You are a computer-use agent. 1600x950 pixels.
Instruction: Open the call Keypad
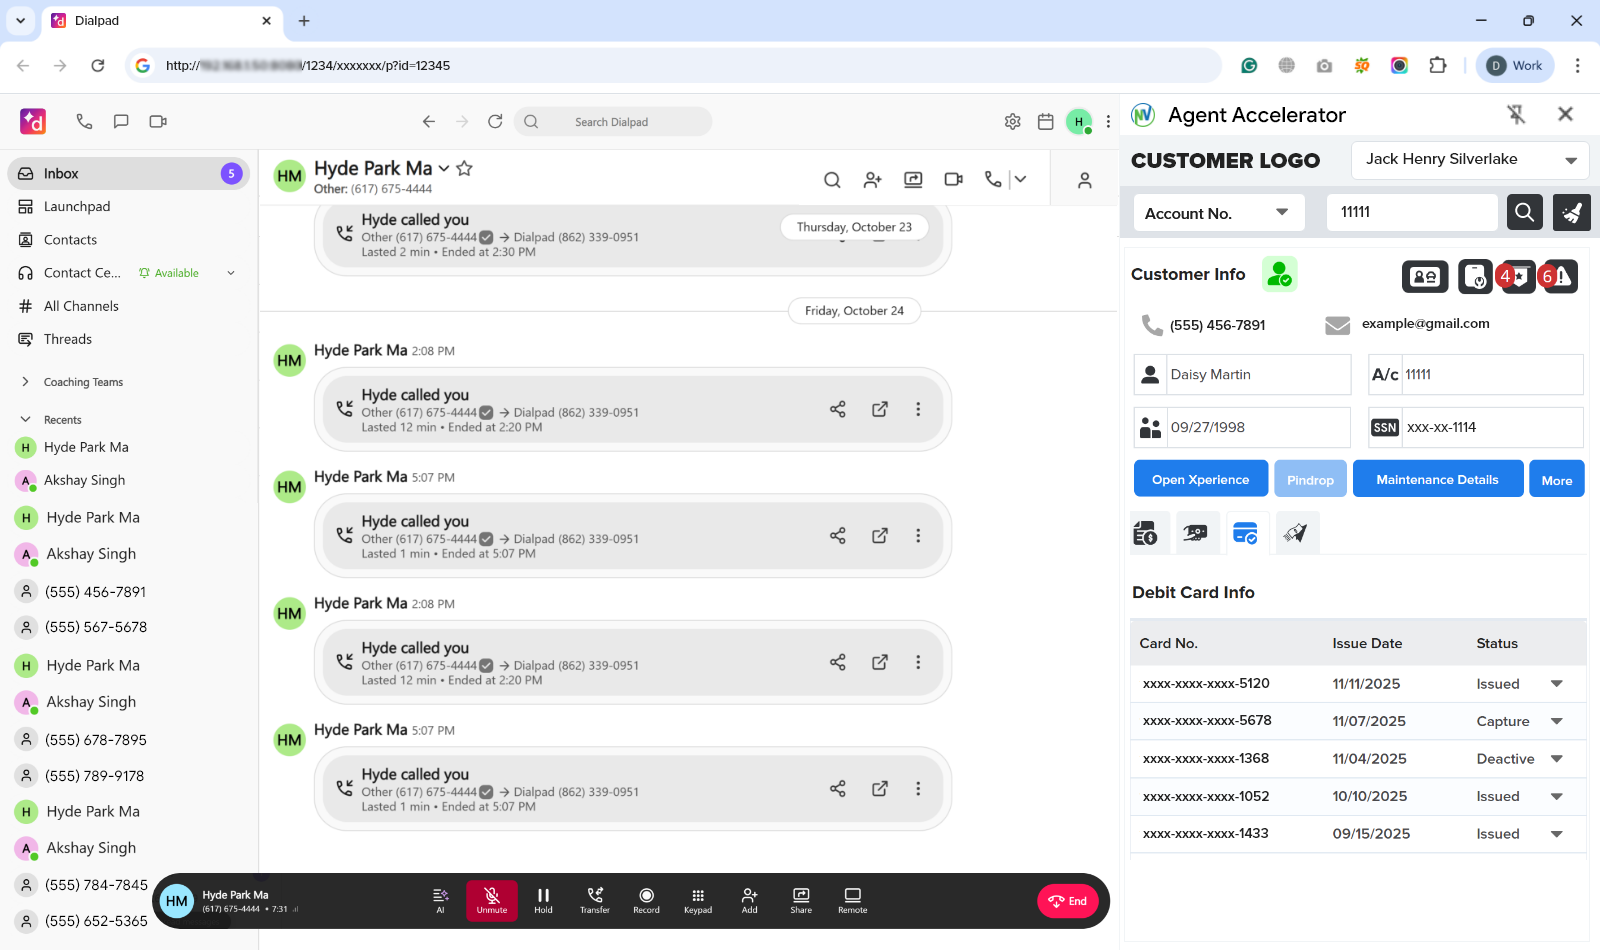click(698, 900)
